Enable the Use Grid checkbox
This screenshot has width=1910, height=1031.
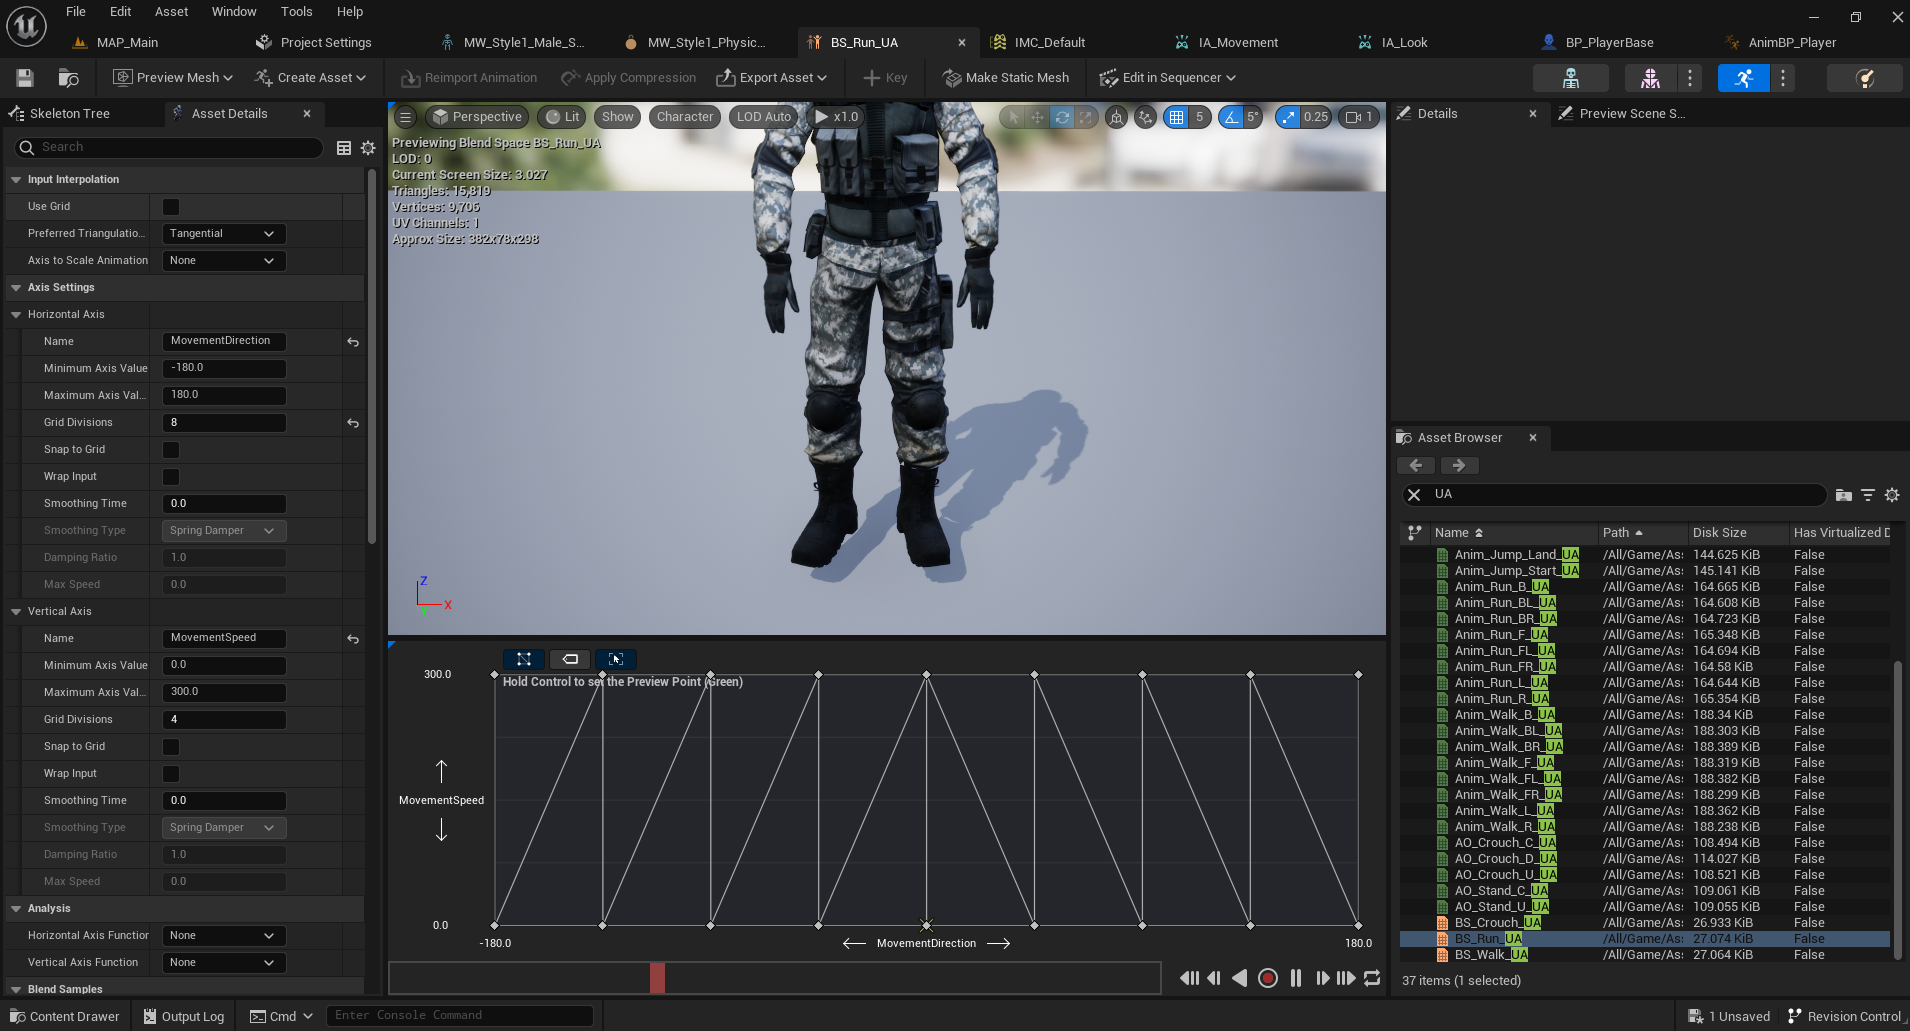(171, 207)
